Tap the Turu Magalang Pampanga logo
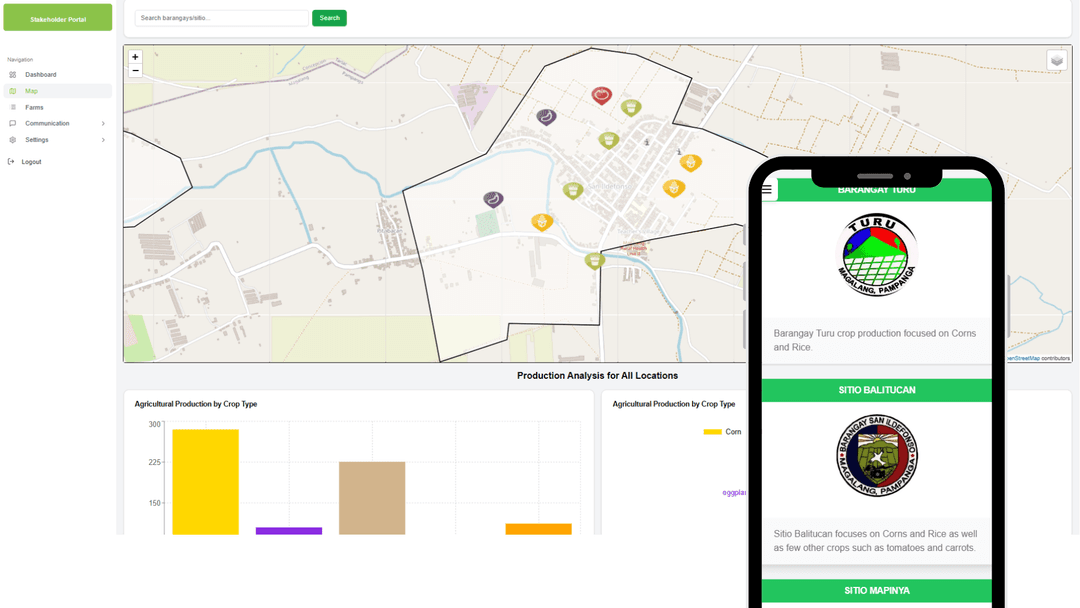 876,255
